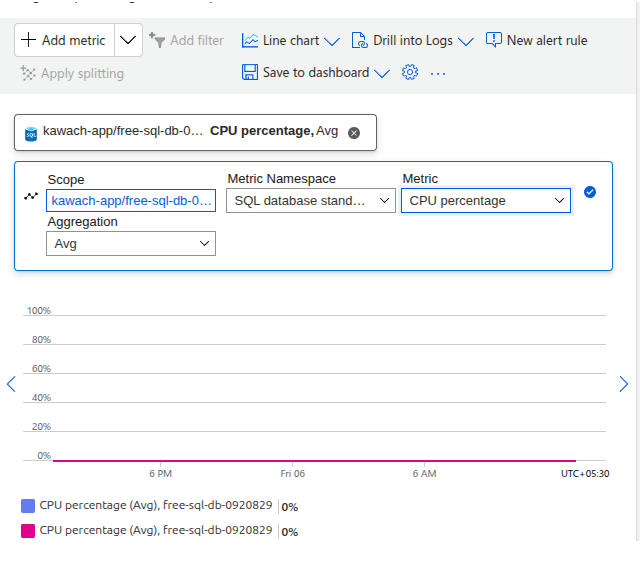Screen dimensions: 640x564
Task: Click the SQL database icon in metric pill
Action: click(31, 134)
